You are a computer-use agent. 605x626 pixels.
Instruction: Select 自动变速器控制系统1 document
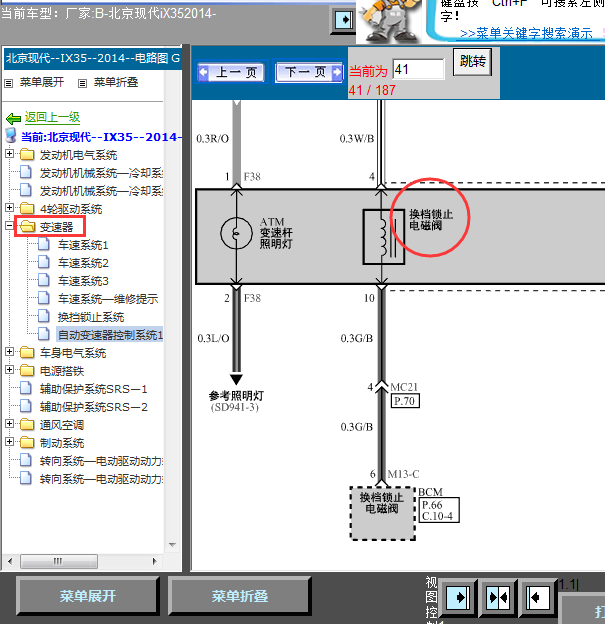click(x=110, y=335)
